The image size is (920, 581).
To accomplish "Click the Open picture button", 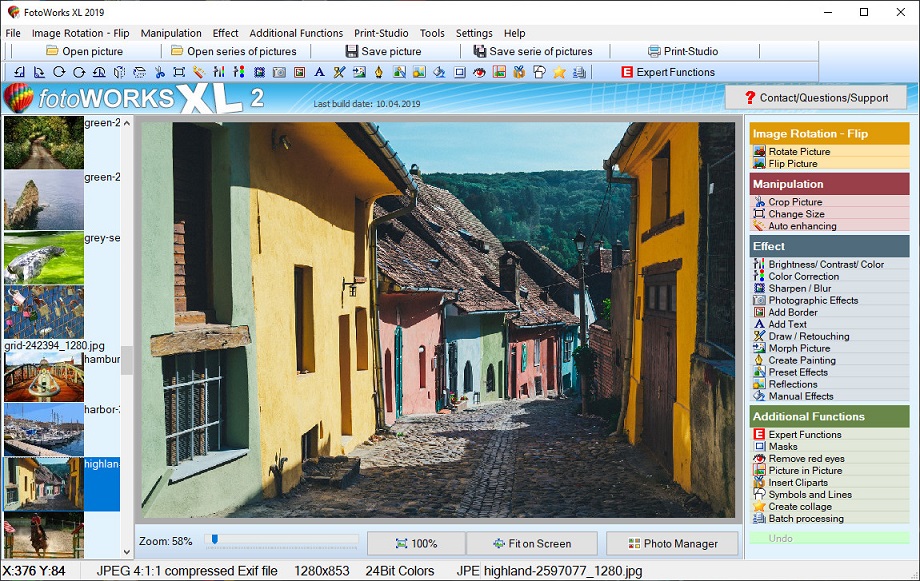I will coord(84,51).
